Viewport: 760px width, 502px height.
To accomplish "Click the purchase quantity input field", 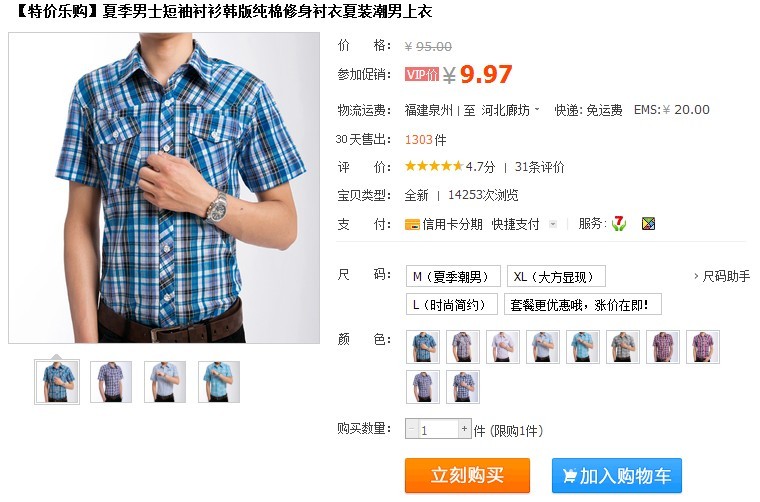I will coord(438,429).
